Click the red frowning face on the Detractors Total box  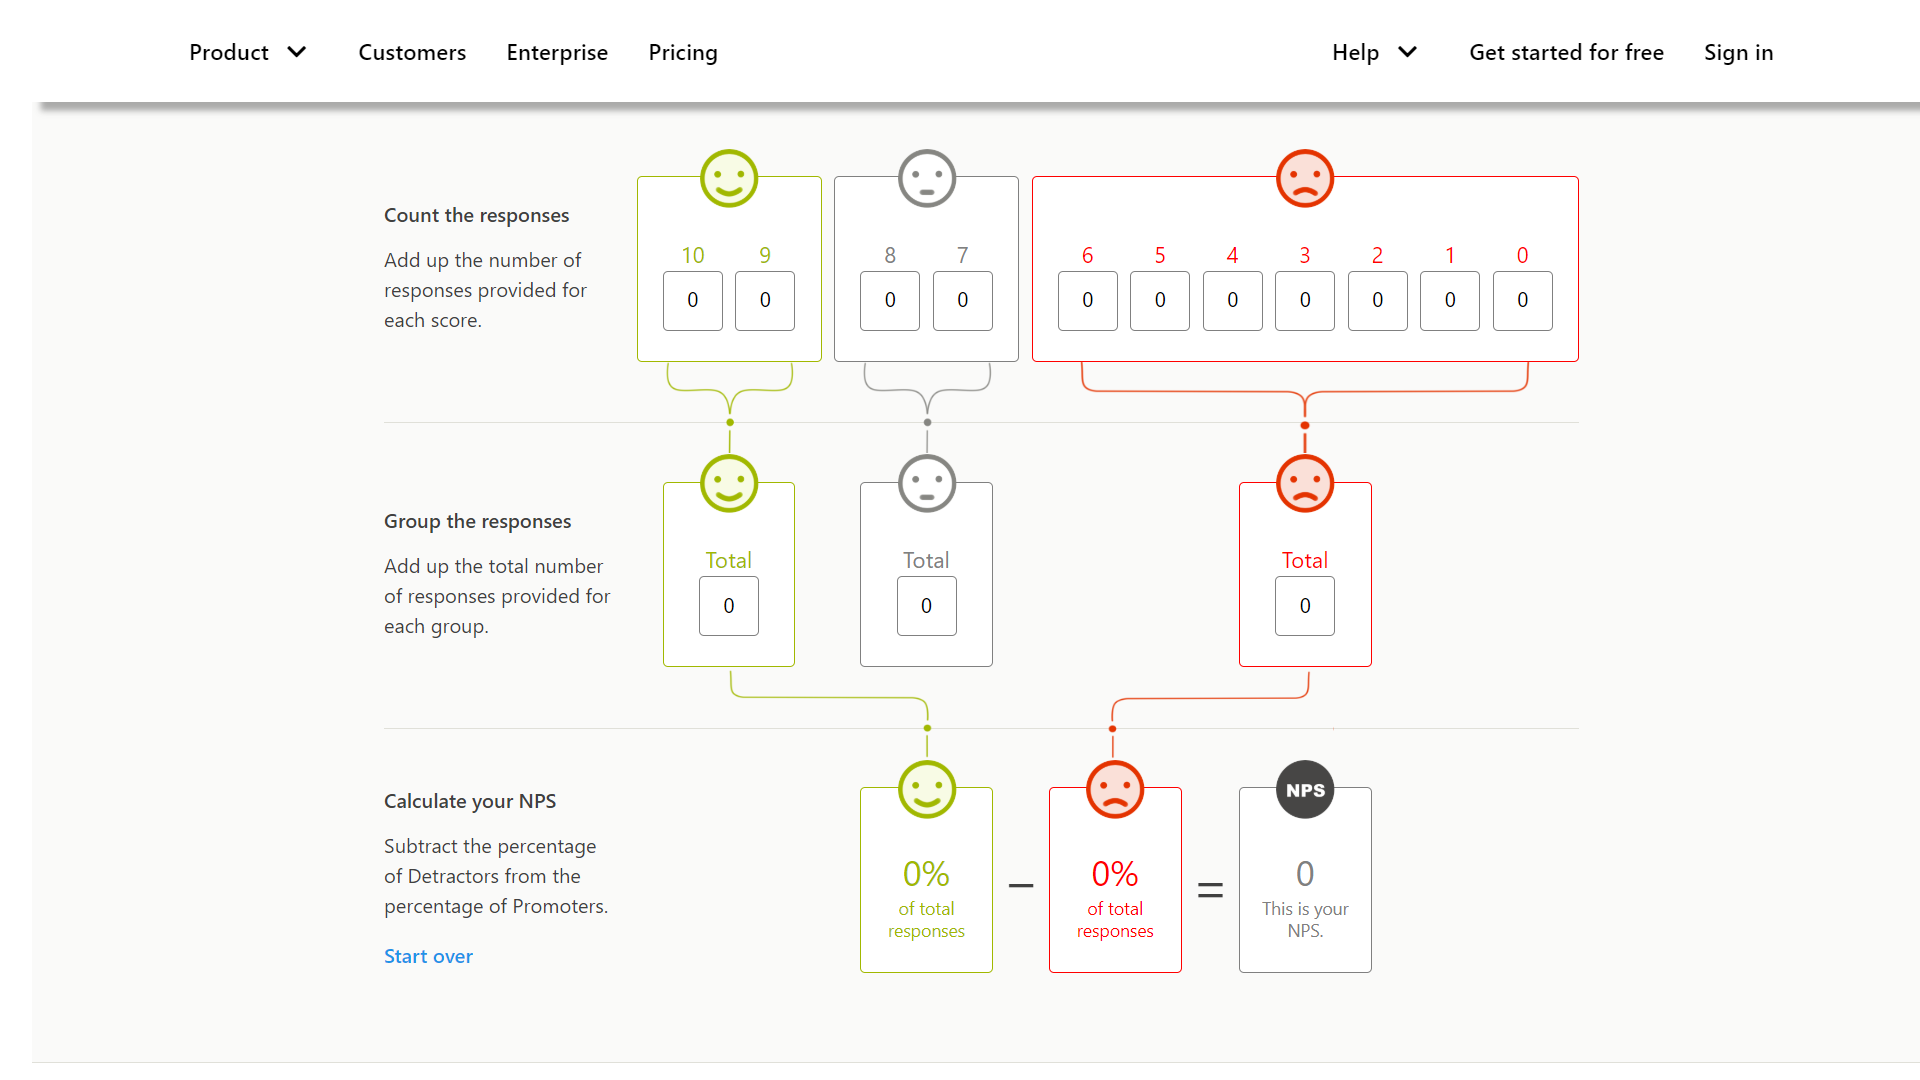[1305, 484]
